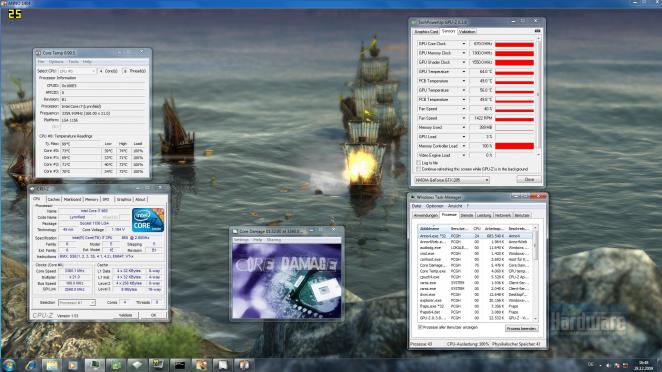The image size is (662, 372).
Task: Click OK button in CPU-Z
Action: pos(154,315)
